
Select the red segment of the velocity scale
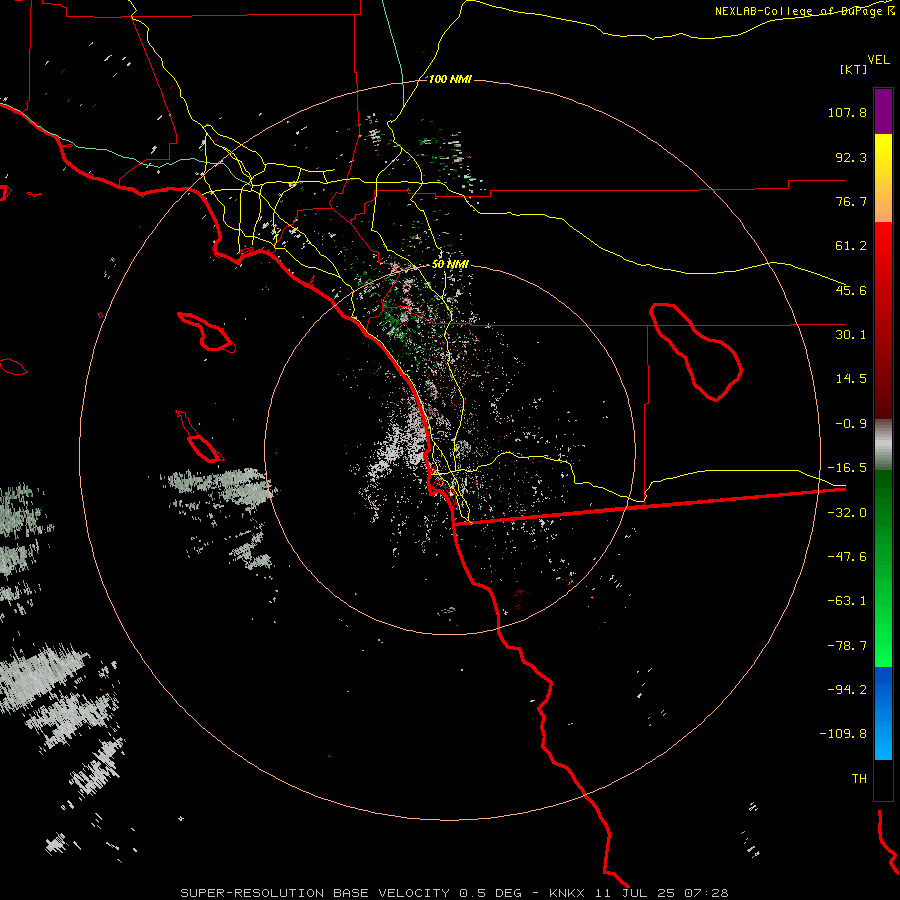883,320
